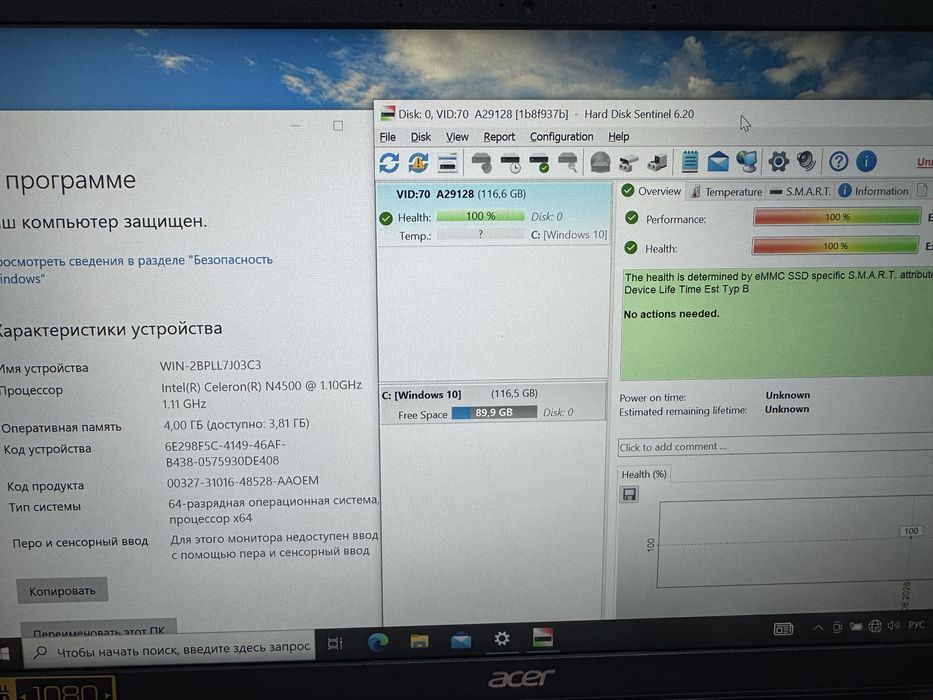This screenshot has height=700, width=933.
Task: Switch to the Overview tab
Action: (652, 190)
